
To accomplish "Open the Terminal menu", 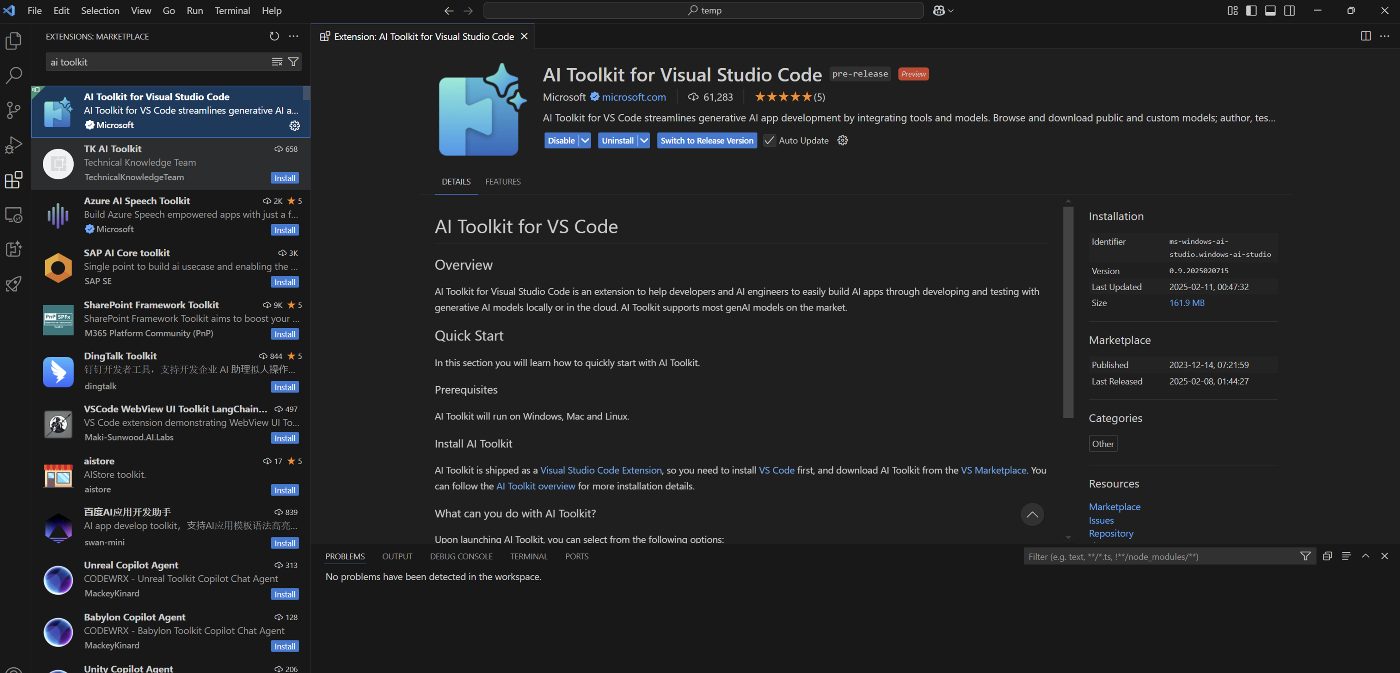I will (232, 10).
